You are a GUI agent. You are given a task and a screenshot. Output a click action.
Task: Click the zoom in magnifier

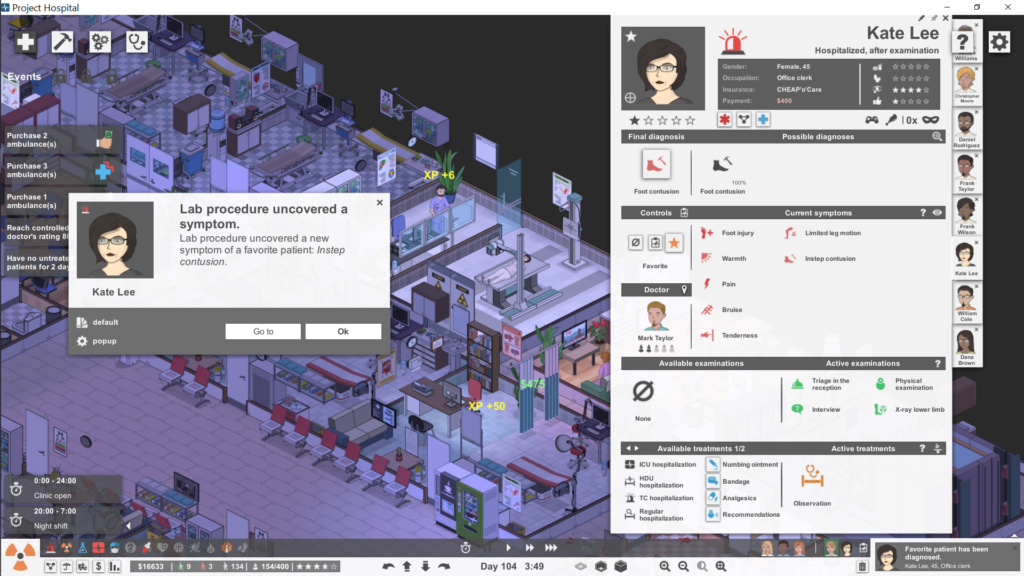(x=665, y=566)
